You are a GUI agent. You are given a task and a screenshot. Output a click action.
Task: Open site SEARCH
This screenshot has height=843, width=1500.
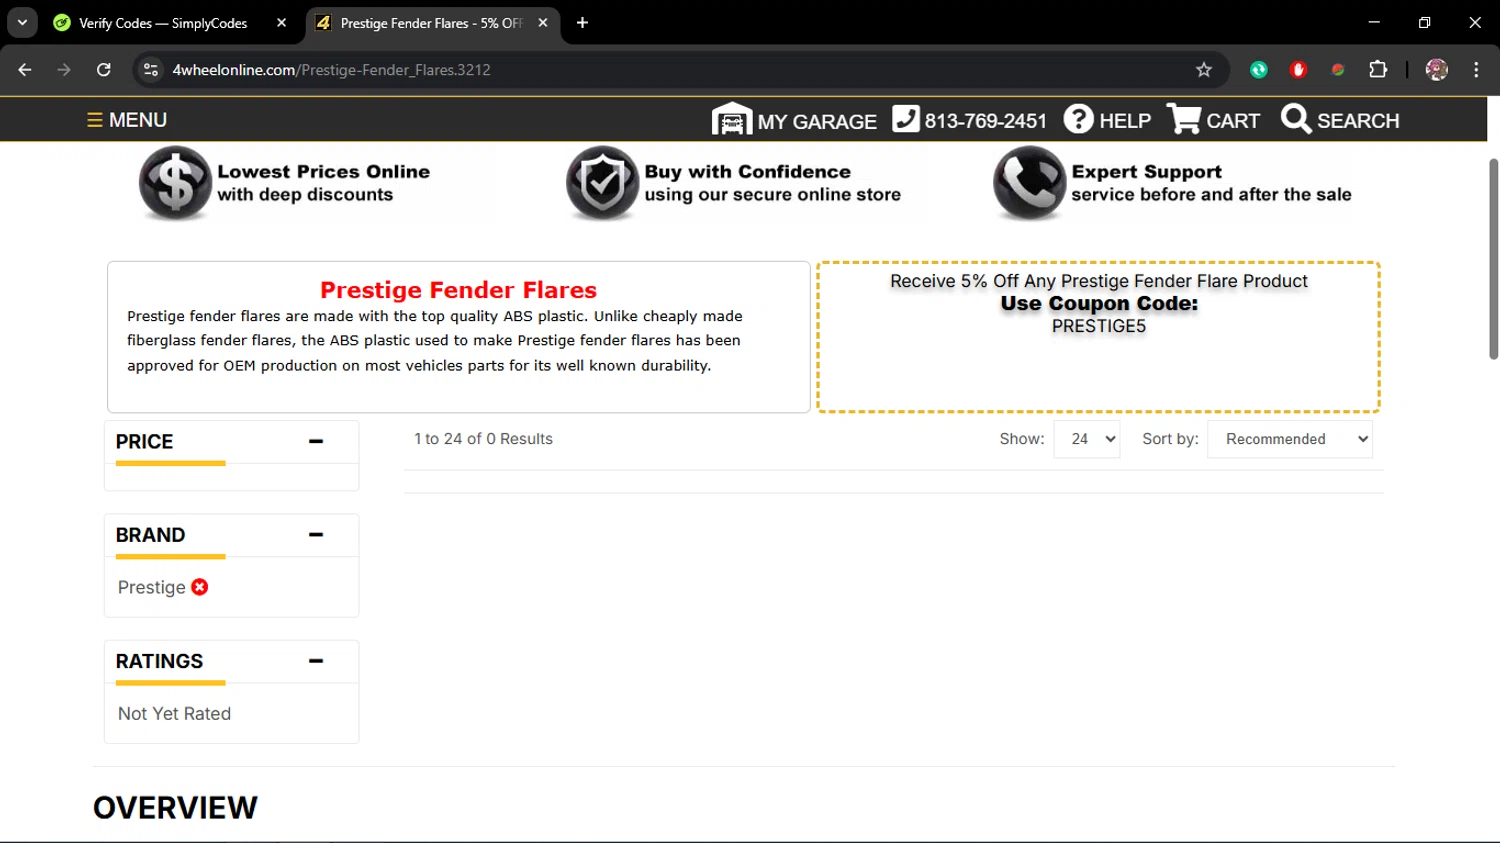point(1340,120)
